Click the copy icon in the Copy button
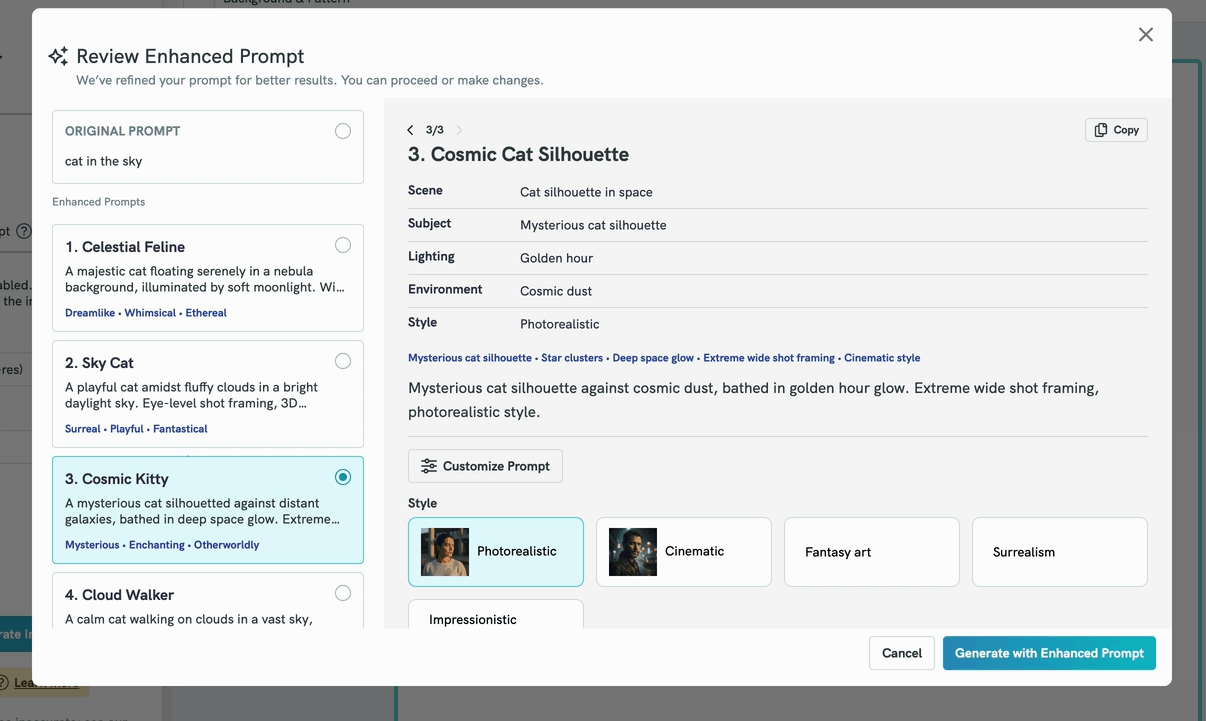 point(1101,130)
